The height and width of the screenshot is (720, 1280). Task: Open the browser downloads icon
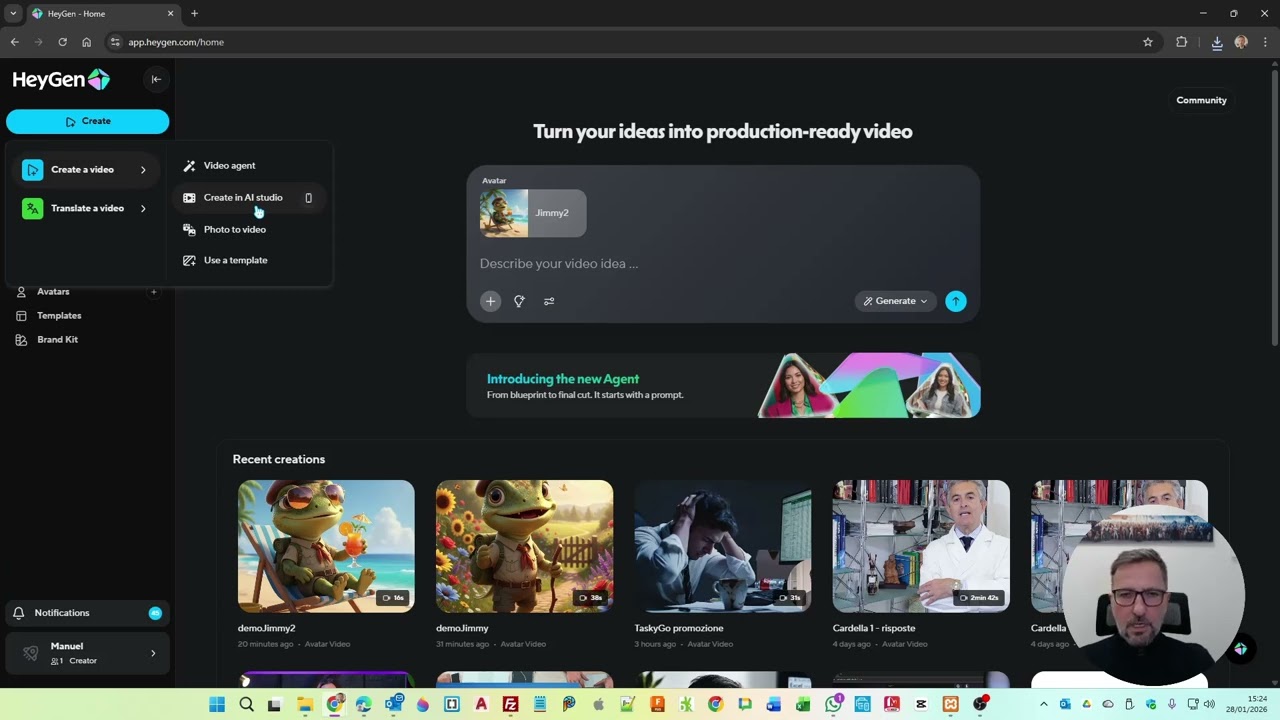[x=1217, y=42]
